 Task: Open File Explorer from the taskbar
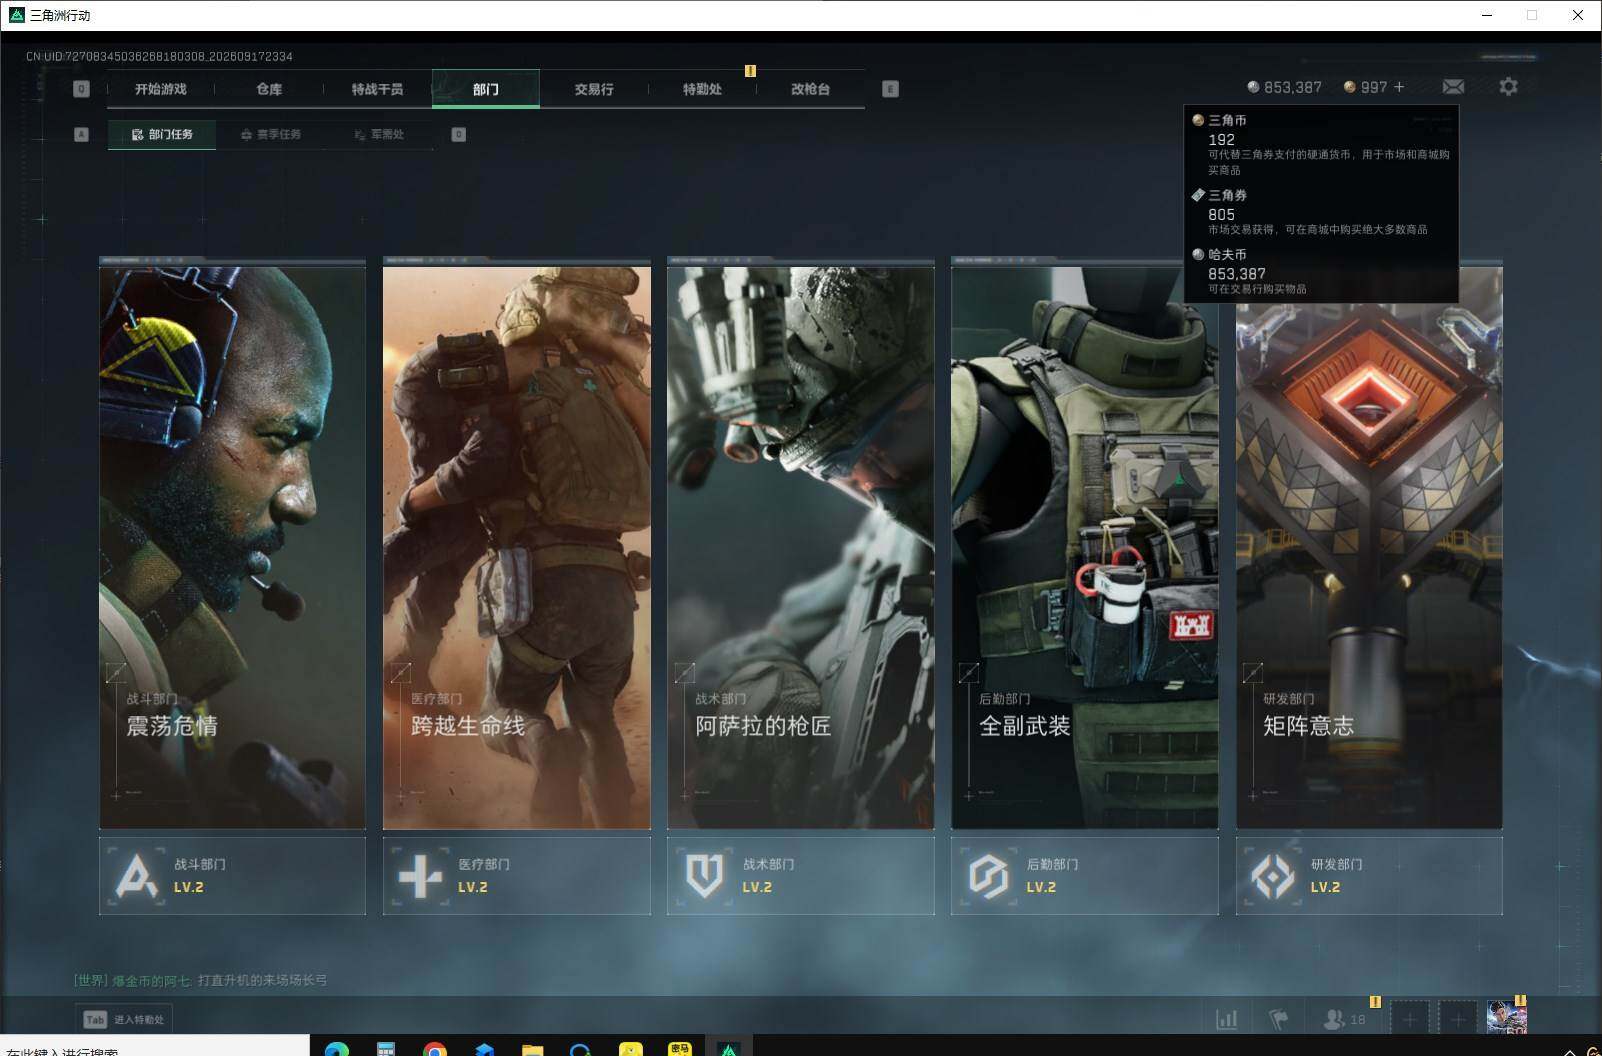(532, 1049)
